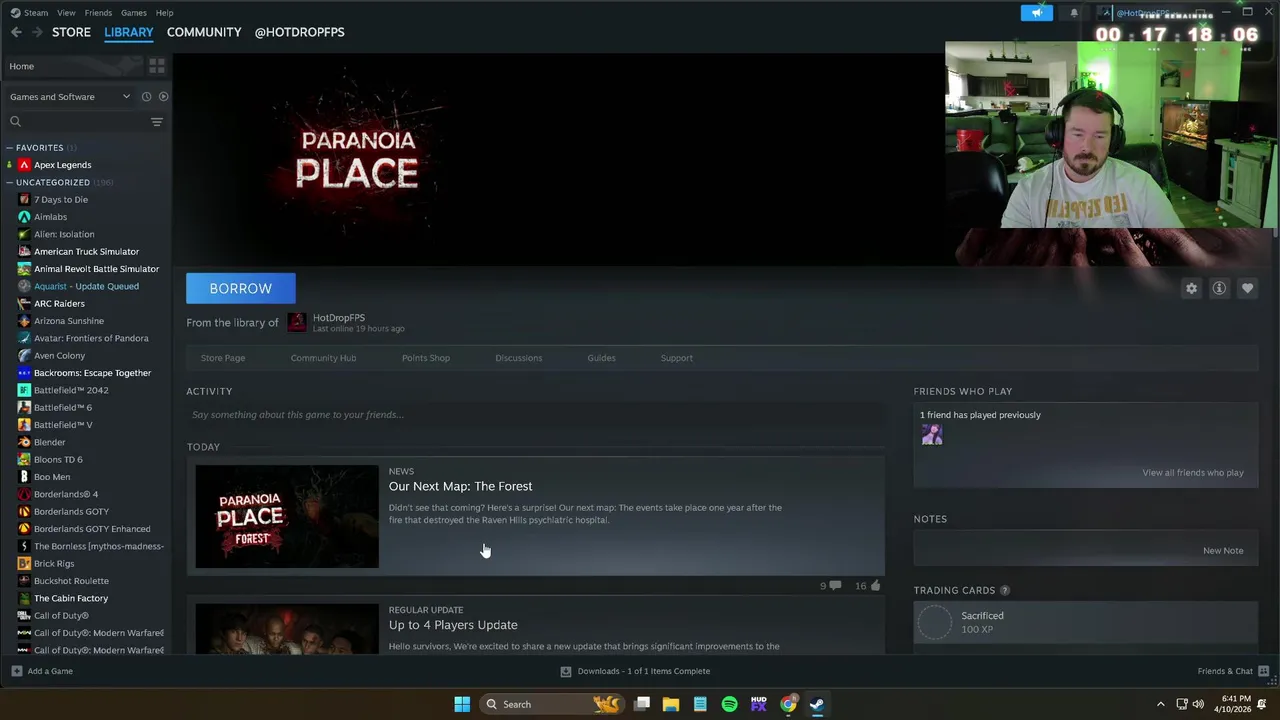Select The Cabin Factory game
The height and width of the screenshot is (720, 1280).
click(x=71, y=598)
